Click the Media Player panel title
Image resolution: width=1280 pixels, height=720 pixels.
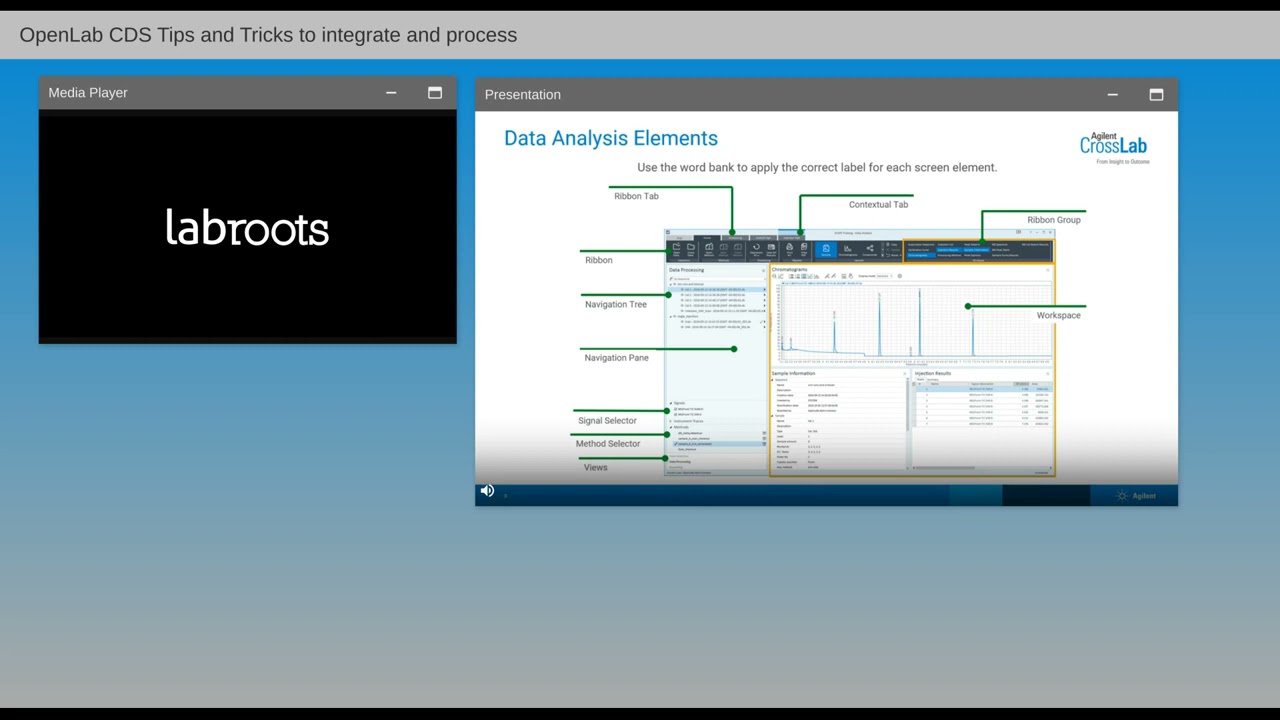(x=88, y=93)
